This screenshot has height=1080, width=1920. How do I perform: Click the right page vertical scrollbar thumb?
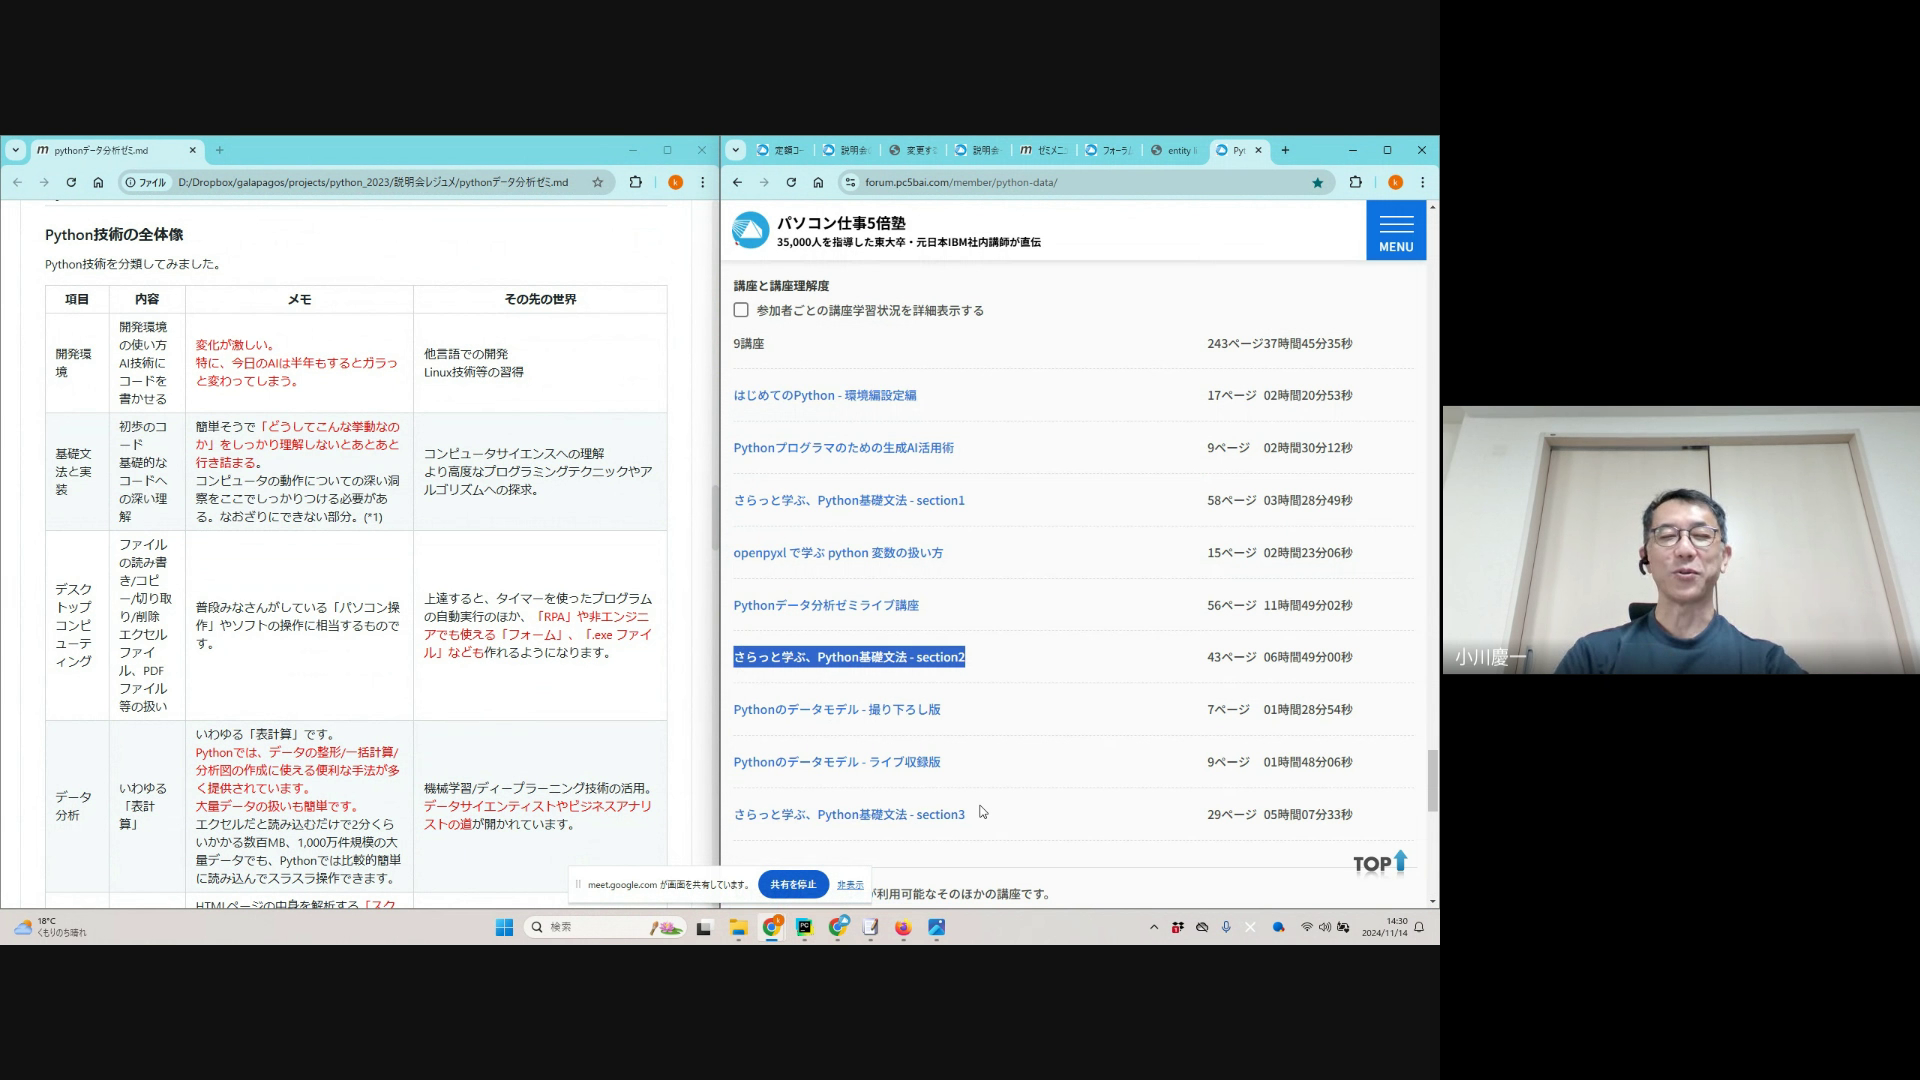(x=1432, y=780)
